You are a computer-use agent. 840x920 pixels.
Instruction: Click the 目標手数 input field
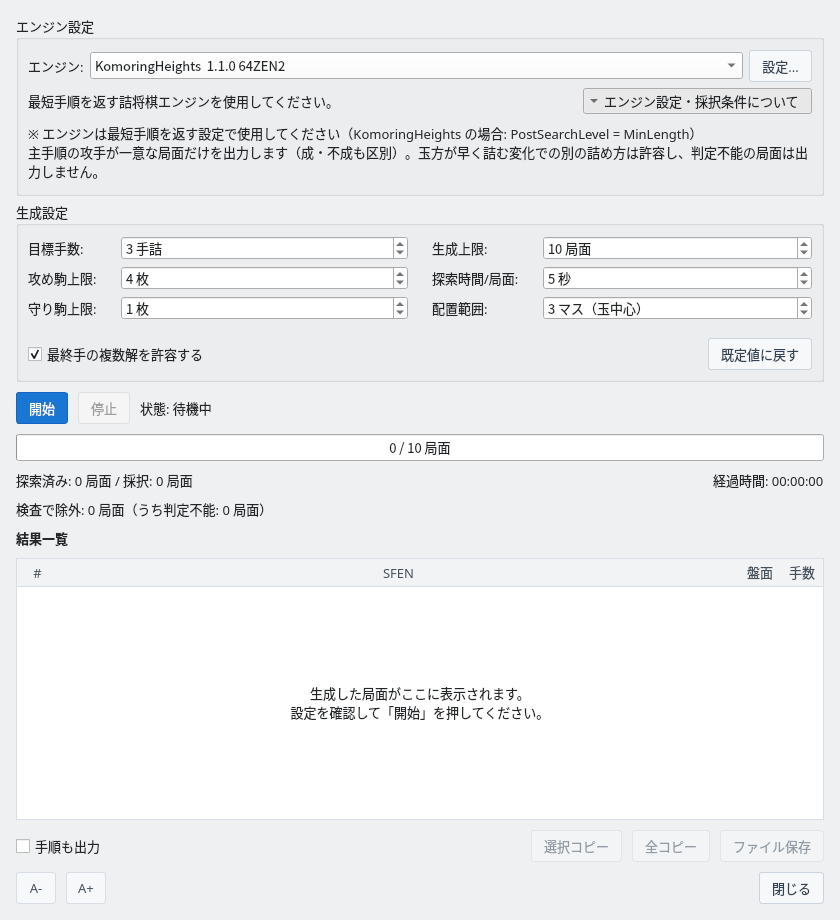(x=257, y=248)
